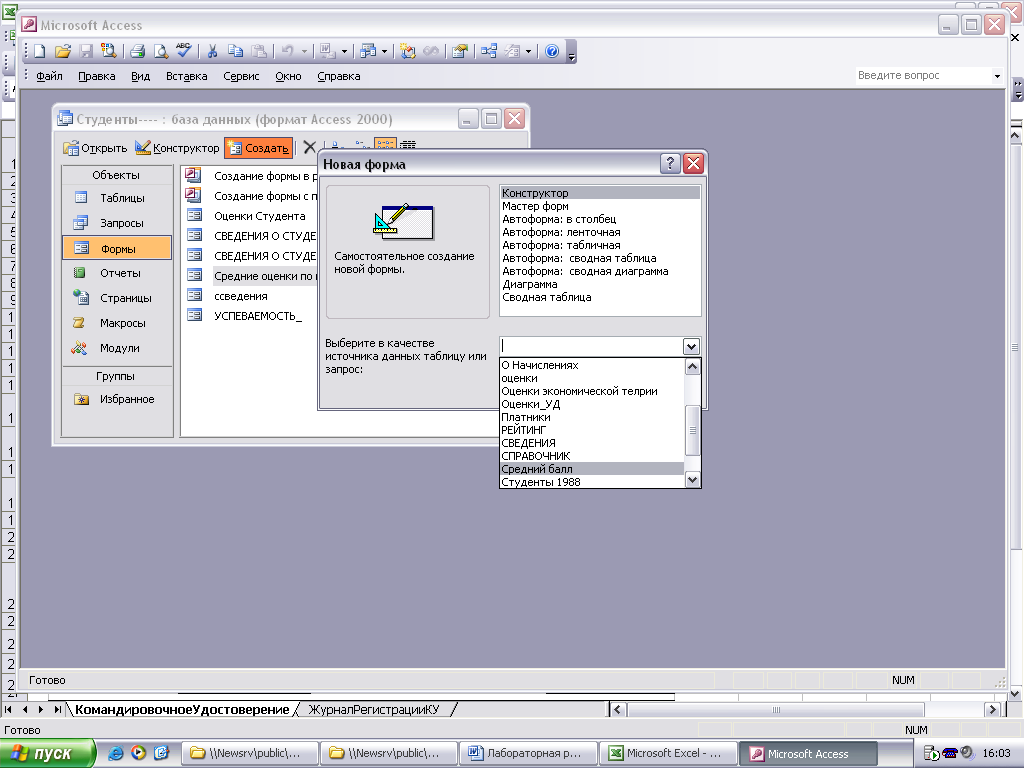Select Оценки_УД in dropdown list
The width and height of the screenshot is (1024, 768).
click(x=592, y=404)
